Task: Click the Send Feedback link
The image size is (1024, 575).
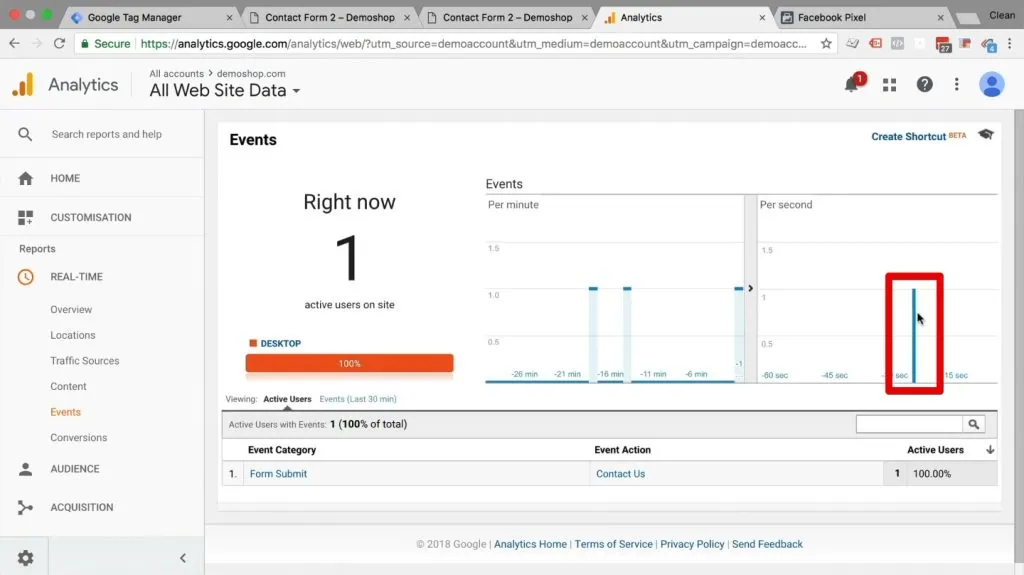Action: tap(767, 544)
